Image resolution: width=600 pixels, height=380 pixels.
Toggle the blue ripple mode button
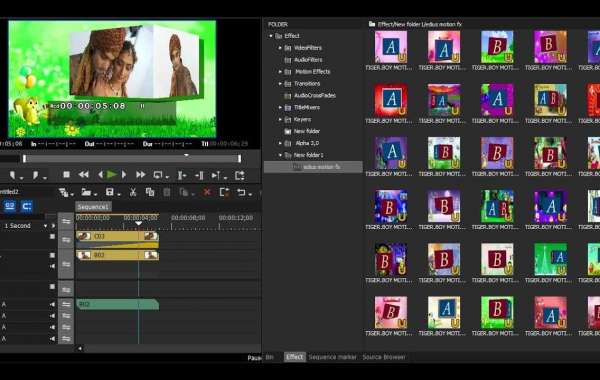pos(27,206)
